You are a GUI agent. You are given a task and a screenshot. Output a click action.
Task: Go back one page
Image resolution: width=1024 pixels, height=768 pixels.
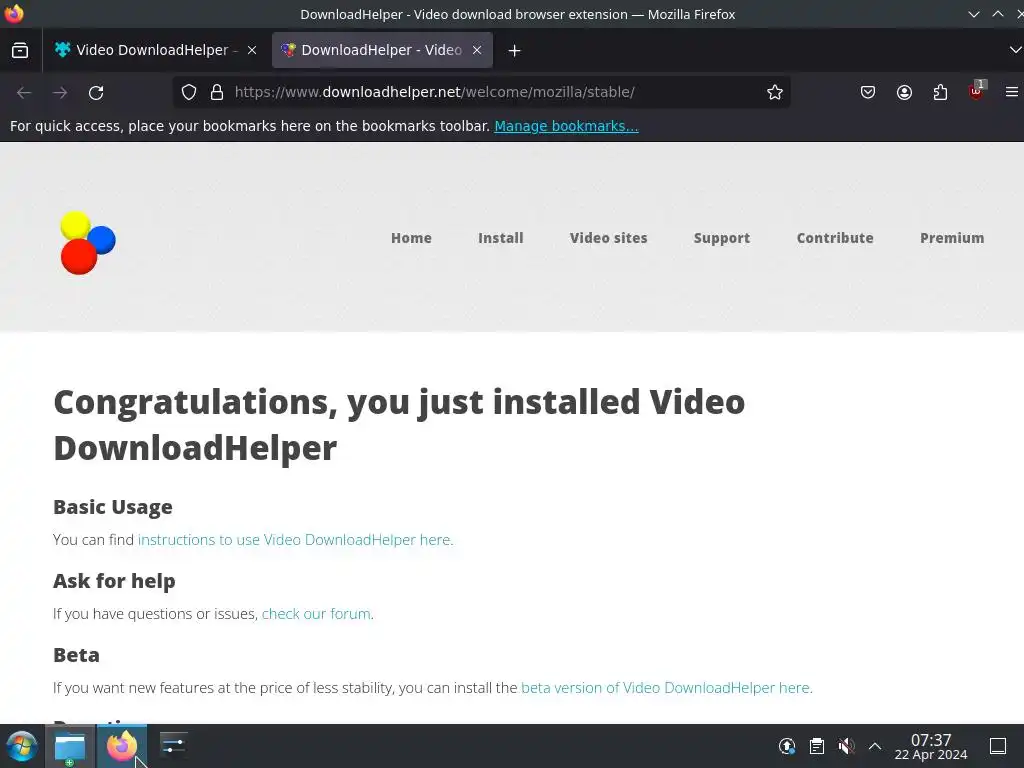tap(24, 93)
